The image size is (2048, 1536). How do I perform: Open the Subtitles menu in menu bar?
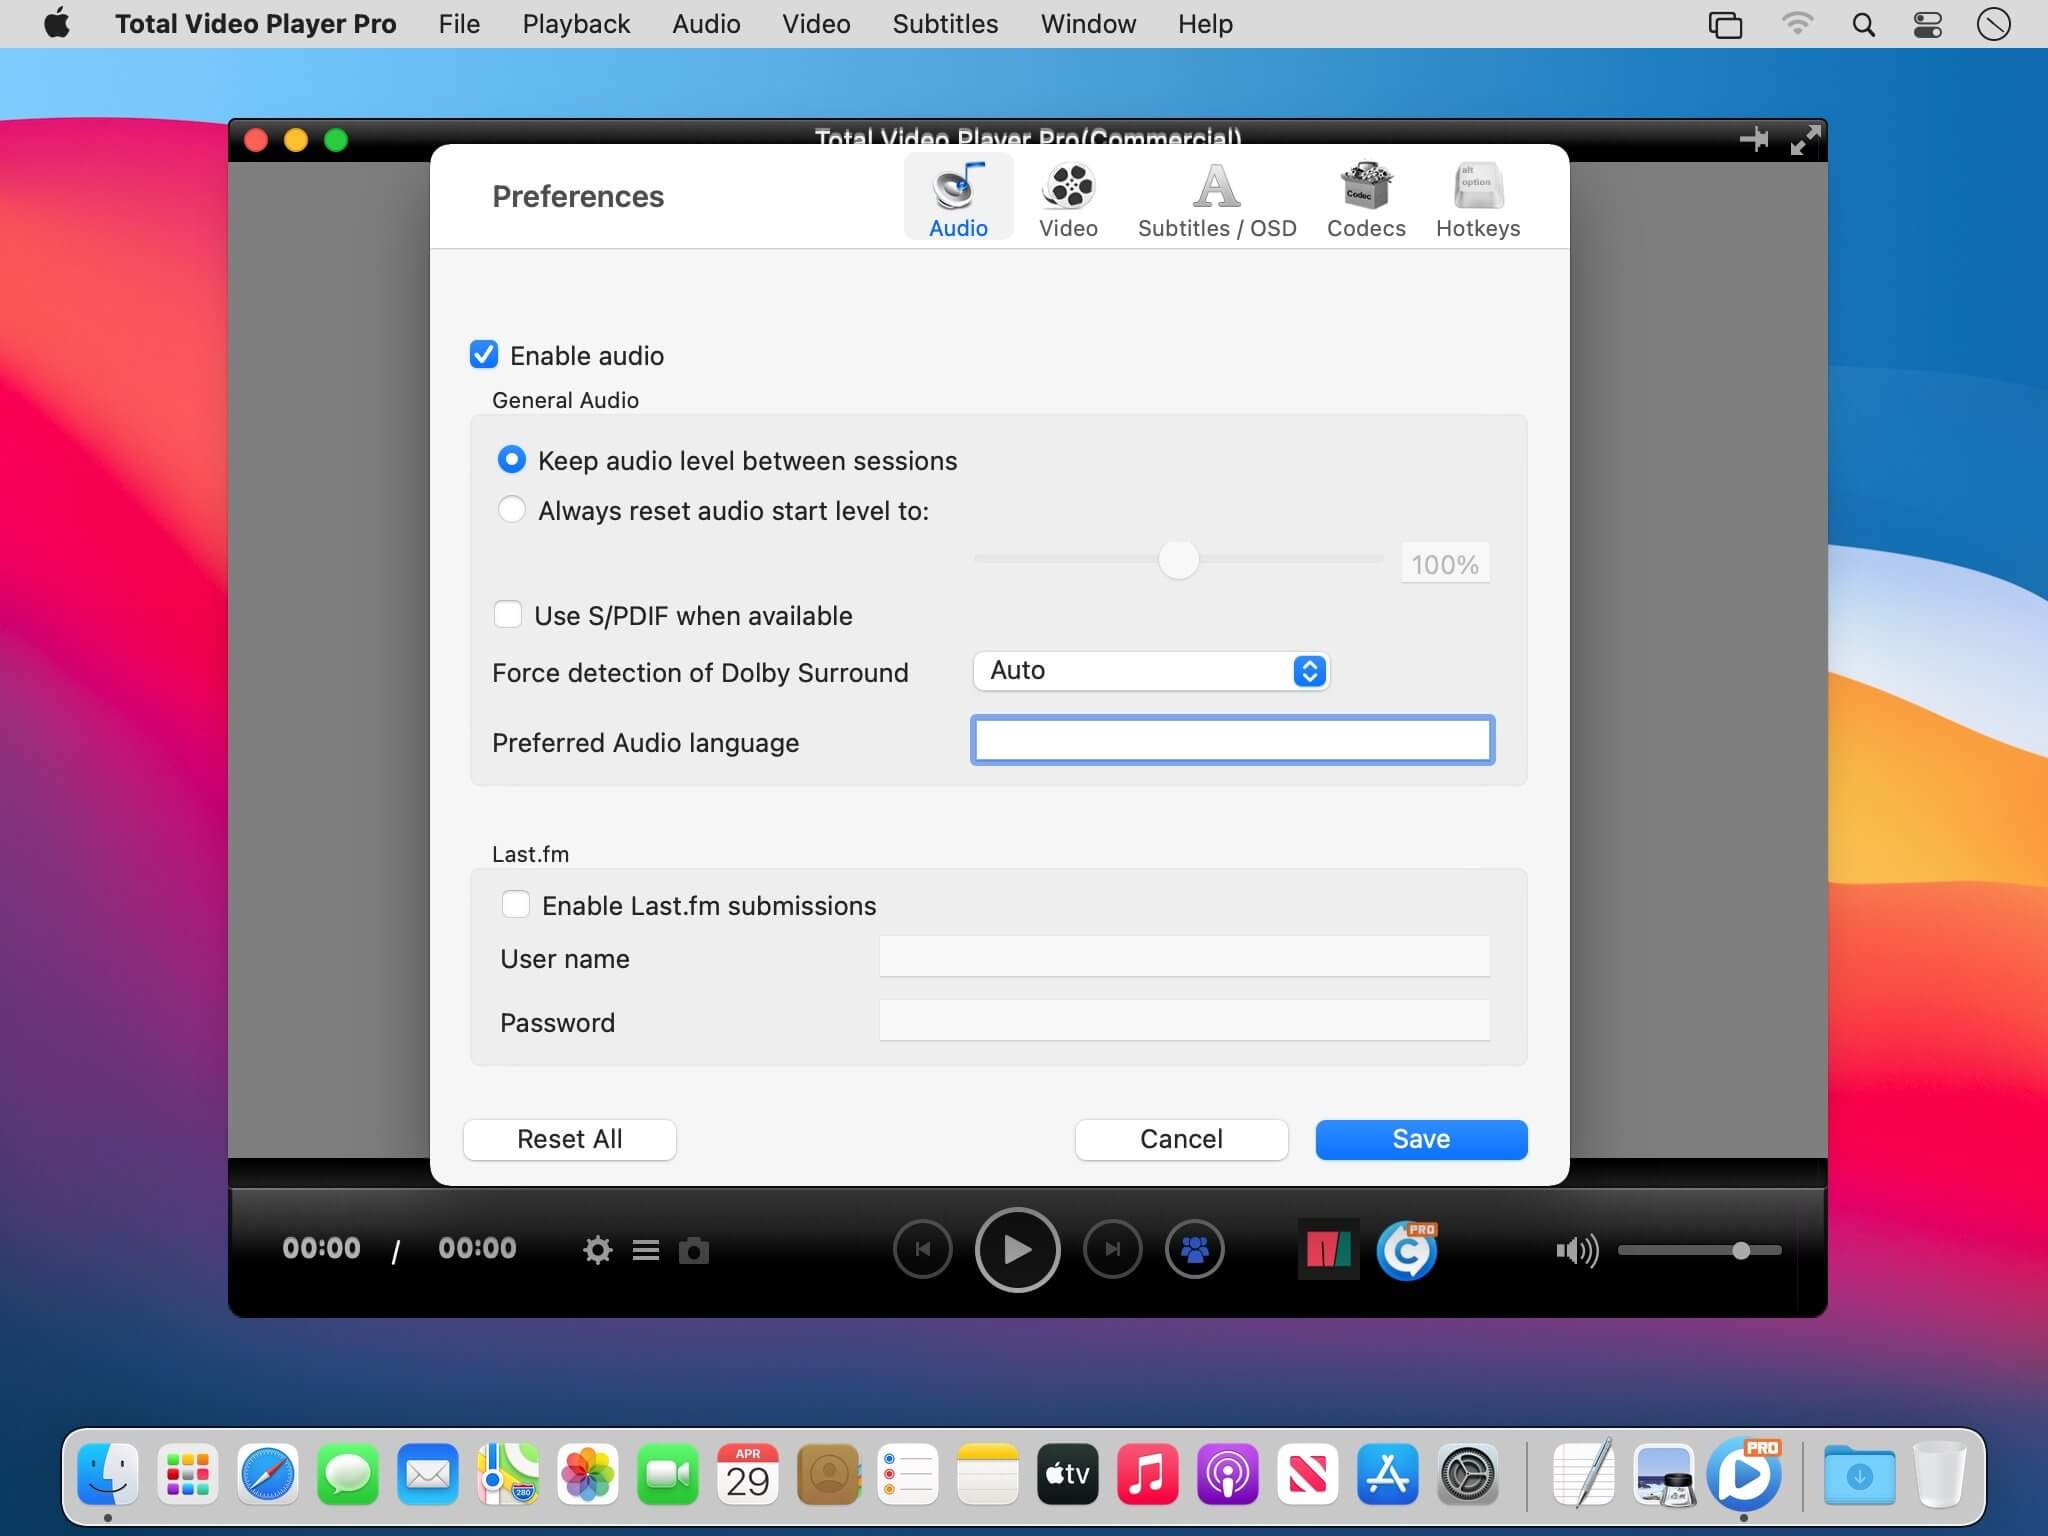click(x=945, y=24)
